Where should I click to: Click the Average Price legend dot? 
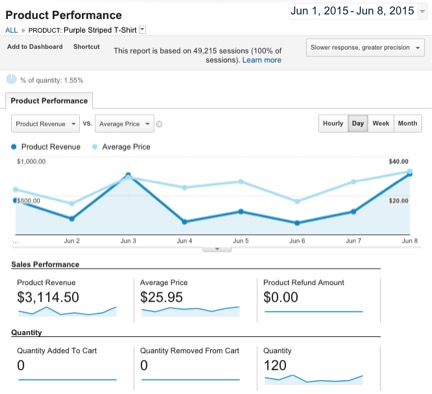[95, 147]
